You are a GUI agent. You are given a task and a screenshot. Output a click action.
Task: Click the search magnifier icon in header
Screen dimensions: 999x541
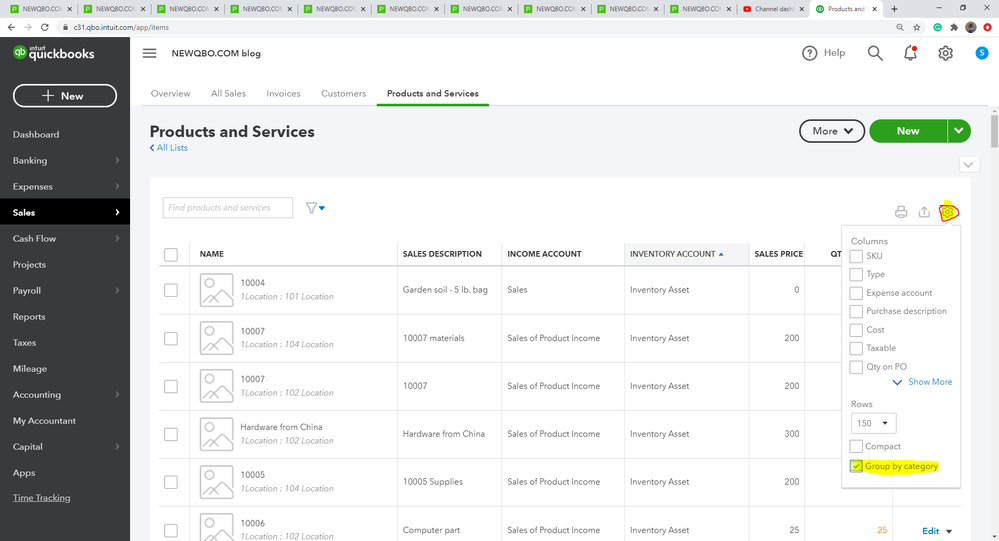coord(875,53)
